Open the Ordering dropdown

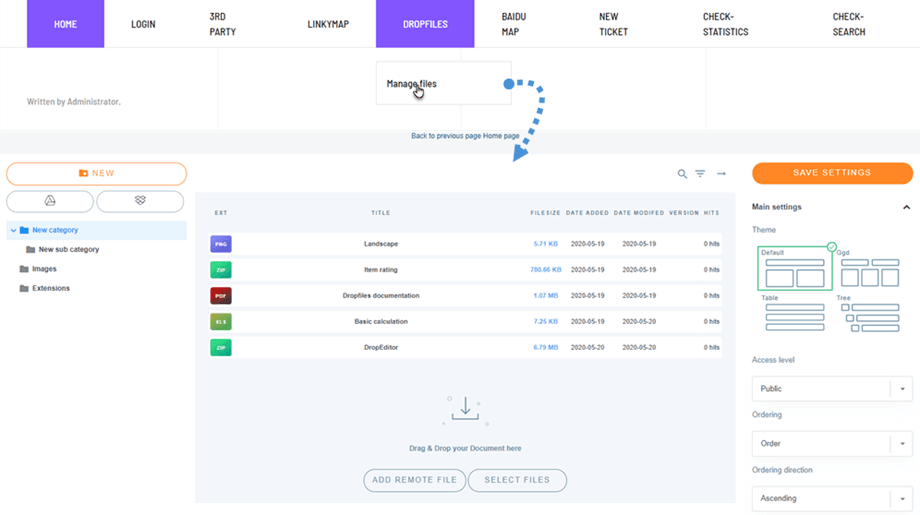[831, 444]
